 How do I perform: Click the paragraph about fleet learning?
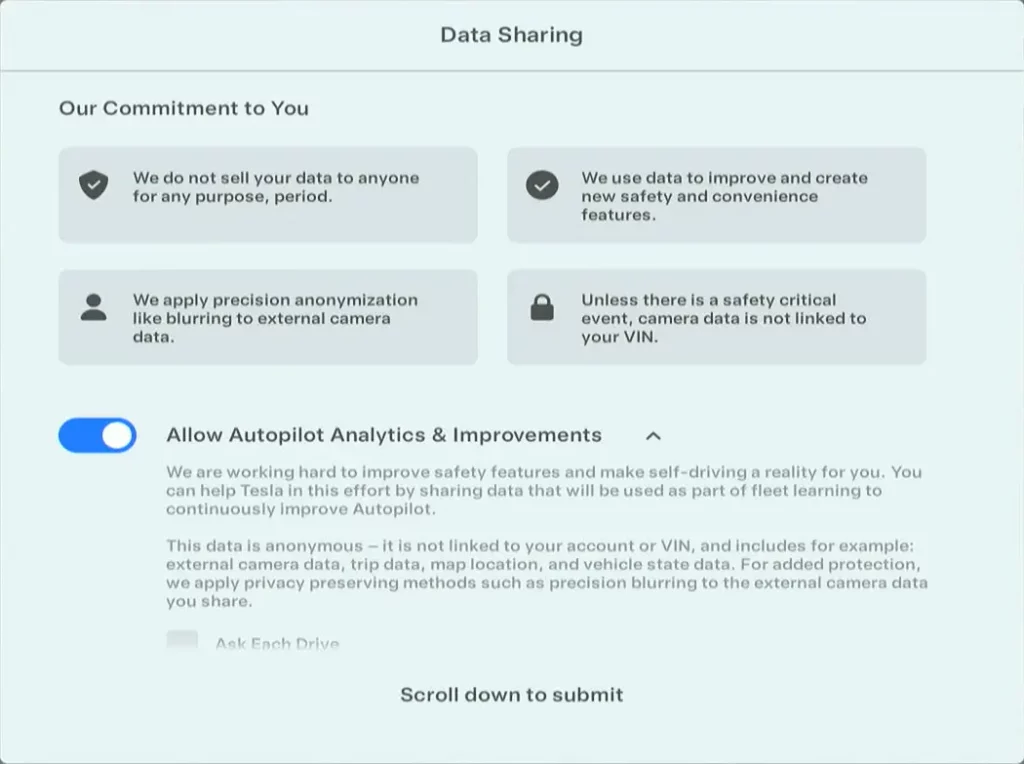tap(544, 490)
